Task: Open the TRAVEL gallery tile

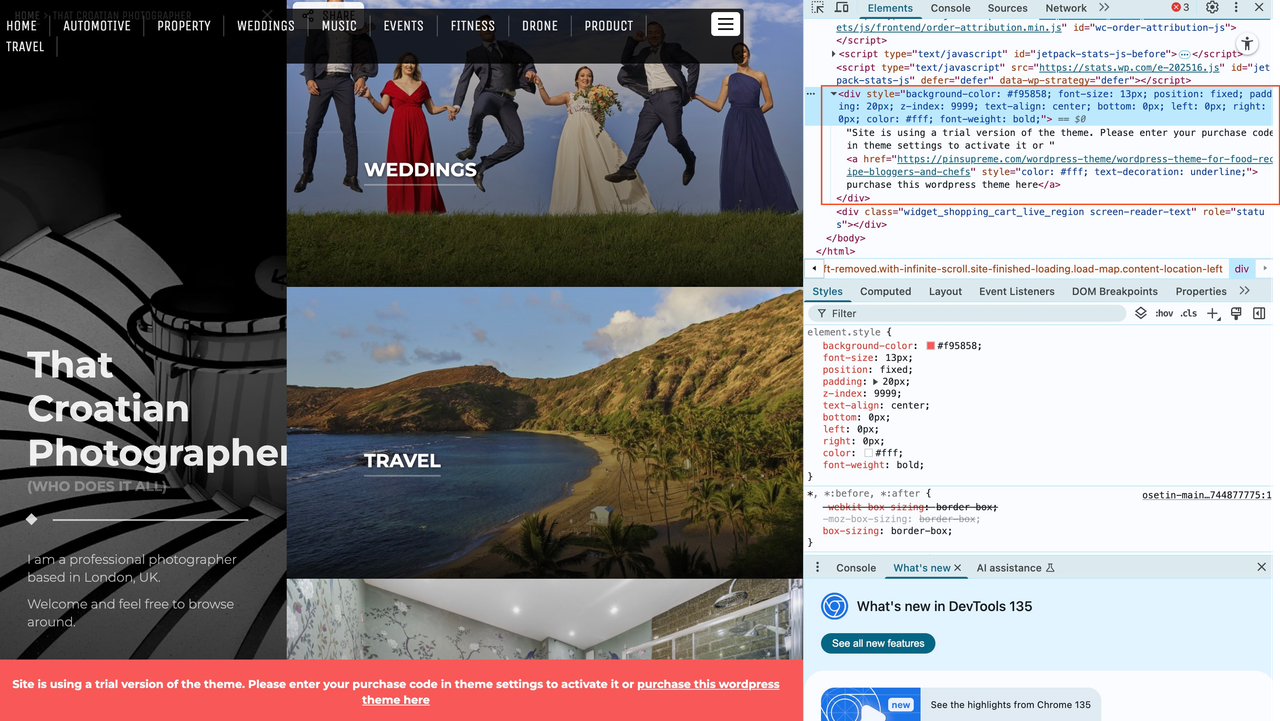Action: [544, 432]
